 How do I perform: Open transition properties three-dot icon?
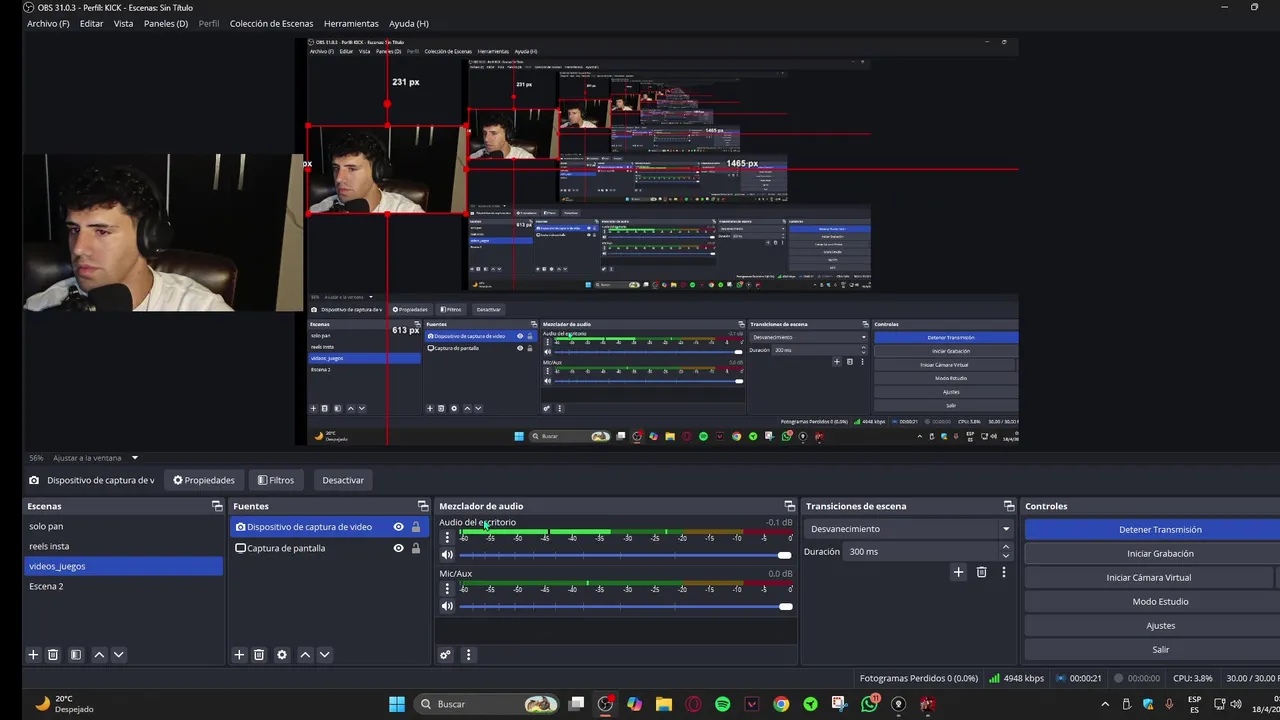click(1004, 572)
